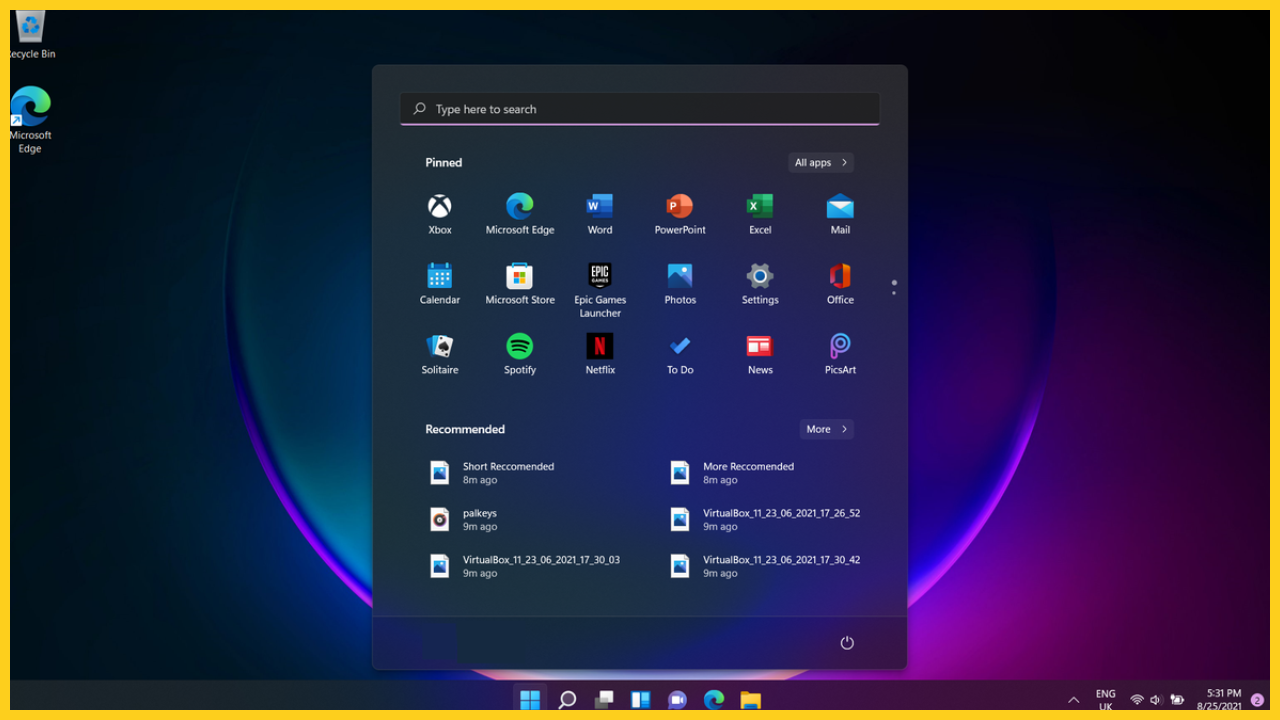Open the To Do app

[680, 355]
